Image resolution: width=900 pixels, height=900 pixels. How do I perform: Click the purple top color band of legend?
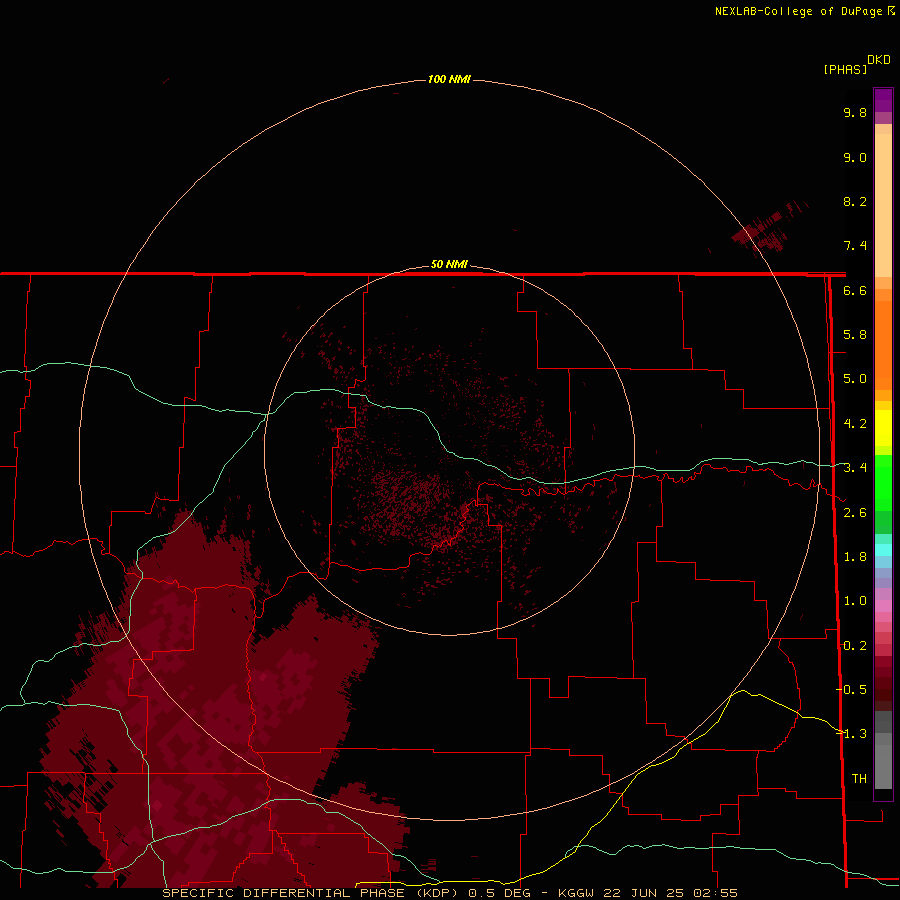[883, 100]
